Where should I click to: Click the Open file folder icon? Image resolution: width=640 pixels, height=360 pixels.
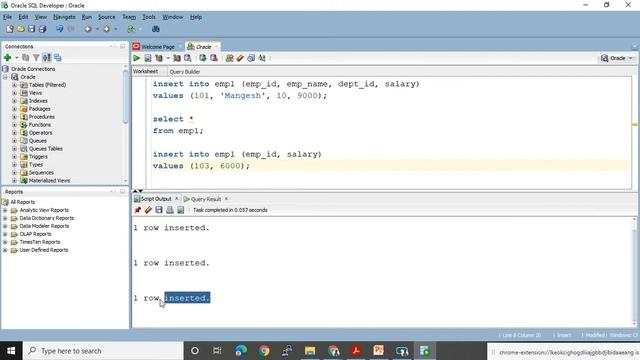20,29
